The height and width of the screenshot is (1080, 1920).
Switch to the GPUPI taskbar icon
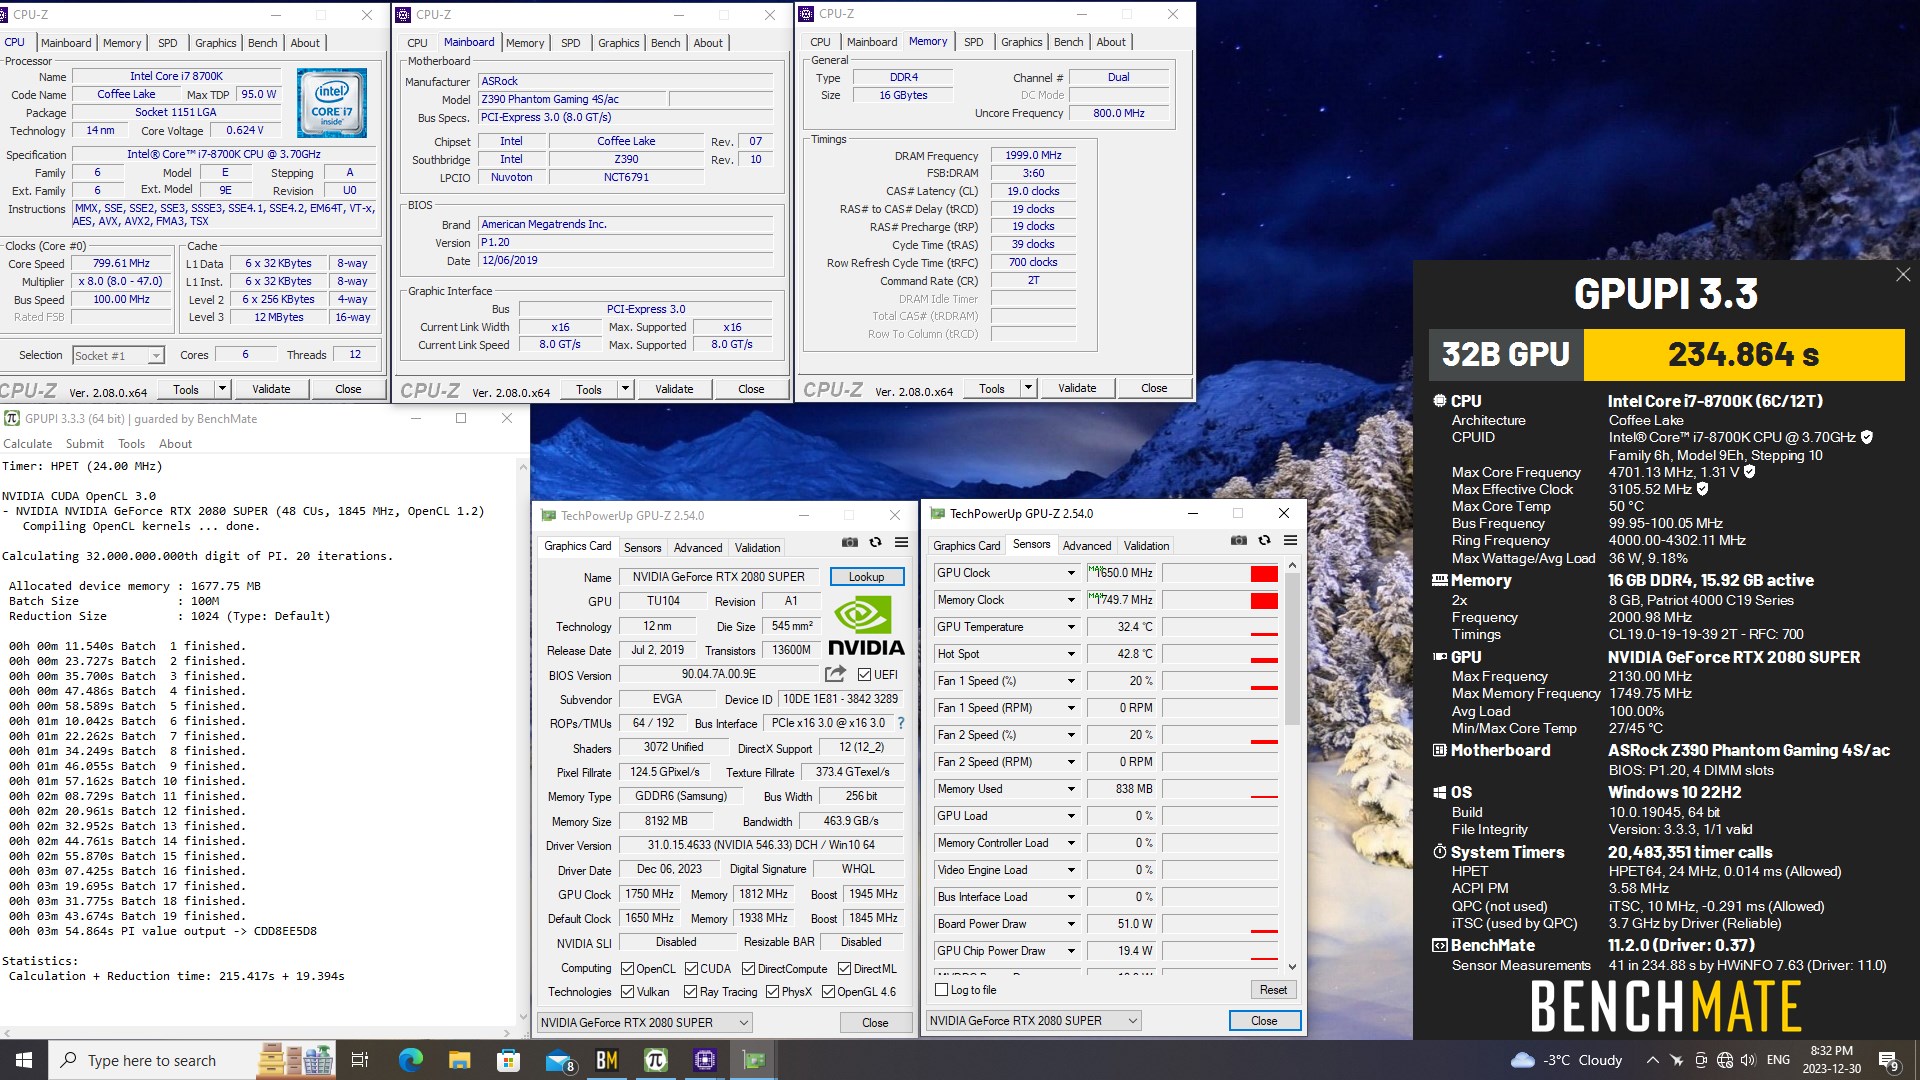click(x=656, y=1060)
